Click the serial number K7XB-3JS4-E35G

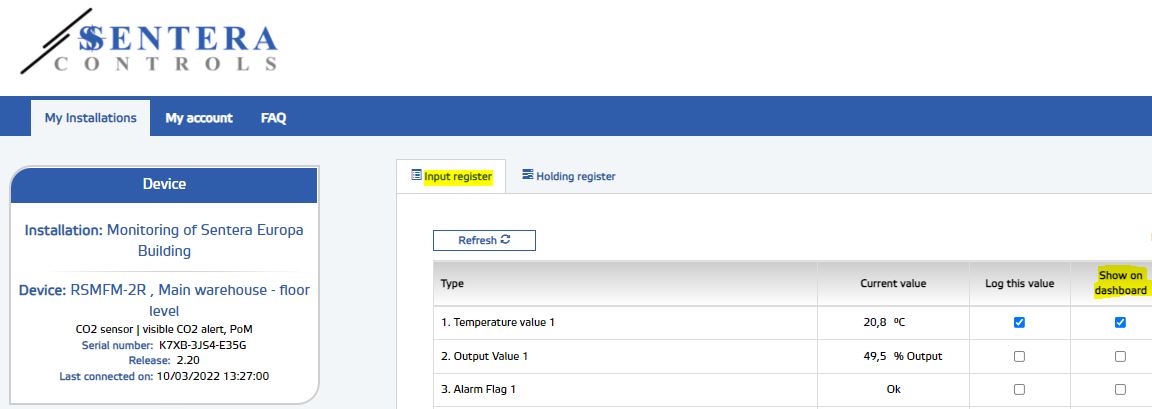(201, 345)
